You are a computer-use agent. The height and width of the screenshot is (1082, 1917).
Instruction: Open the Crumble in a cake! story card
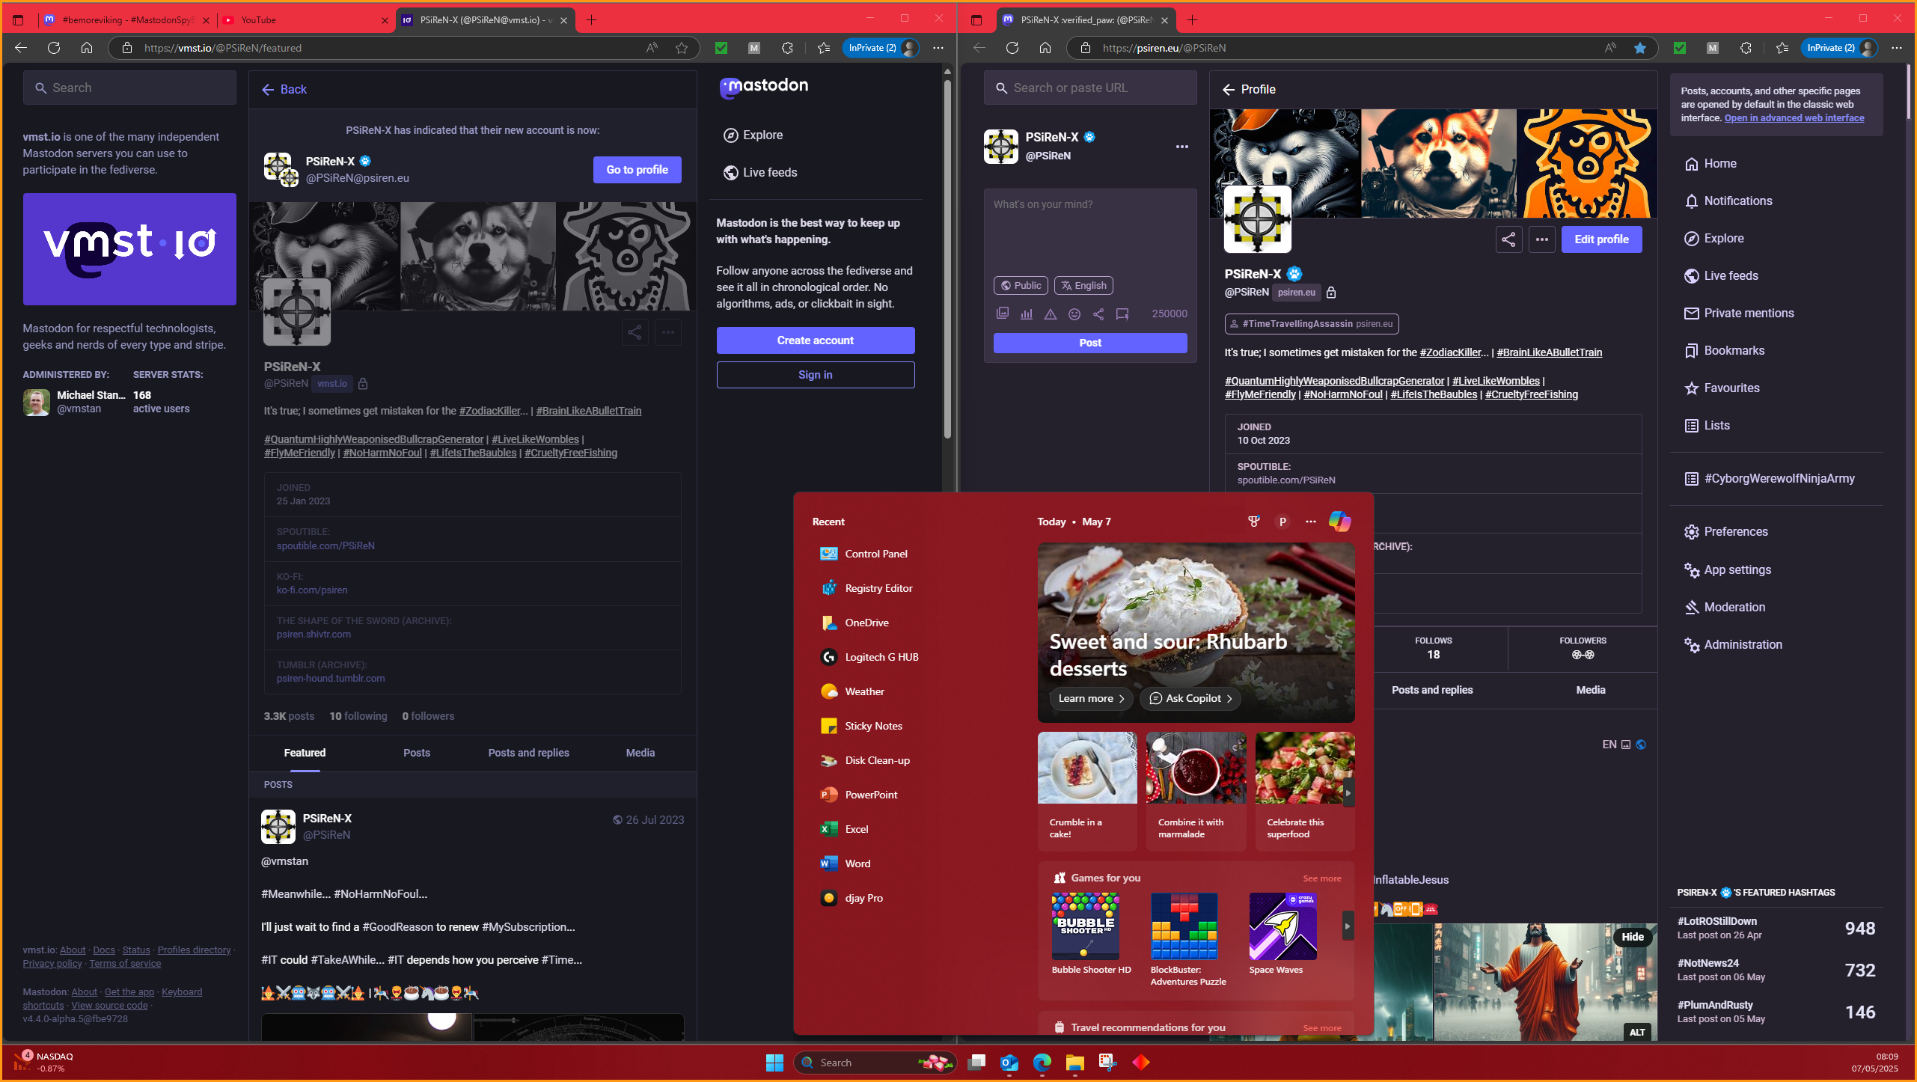point(1087,791)
